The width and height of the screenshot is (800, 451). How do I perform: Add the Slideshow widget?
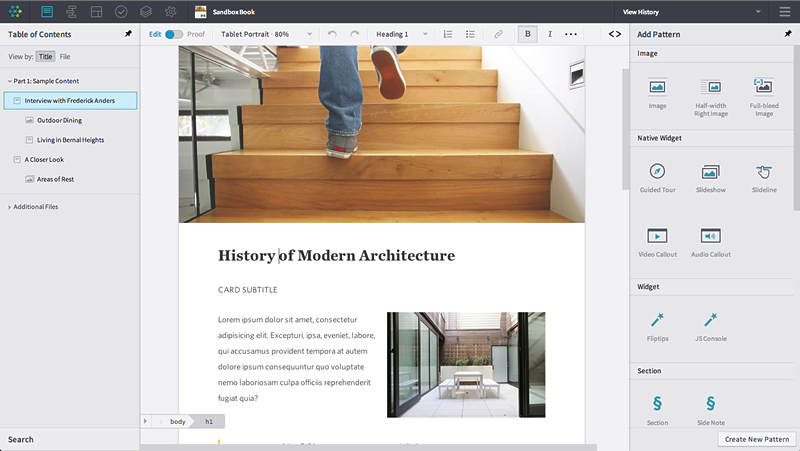(711, 178)
